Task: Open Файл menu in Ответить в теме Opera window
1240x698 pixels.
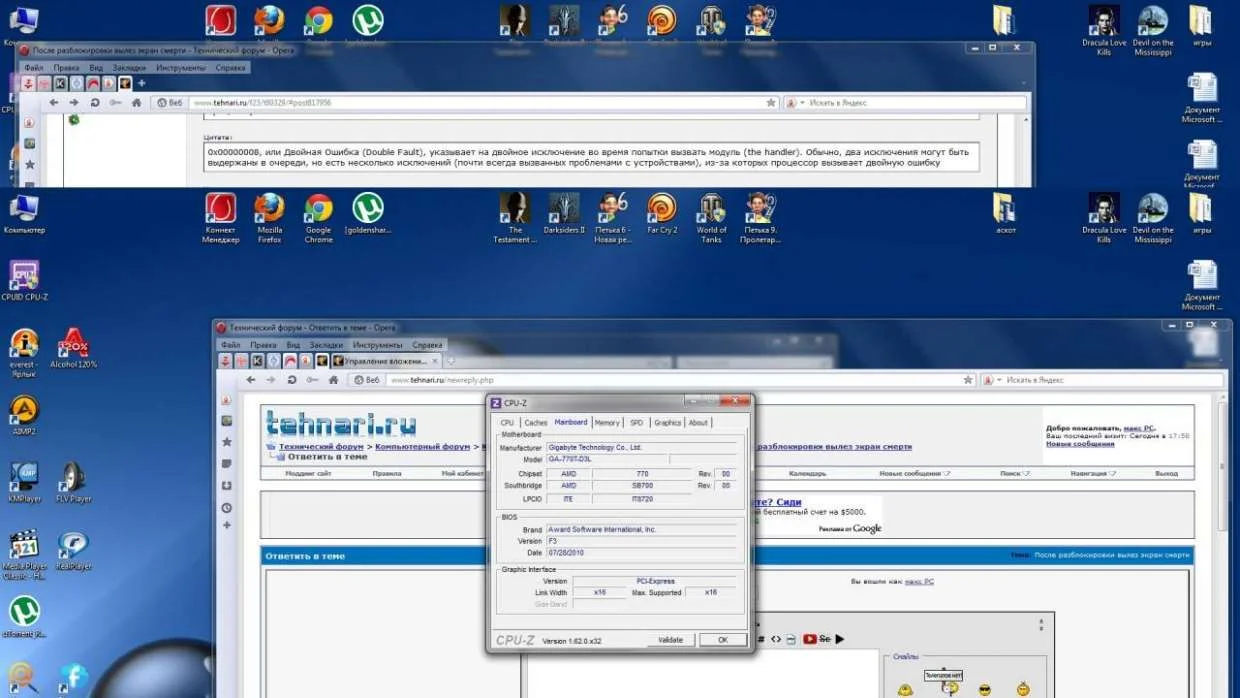Action: click(x=231, y=345)
